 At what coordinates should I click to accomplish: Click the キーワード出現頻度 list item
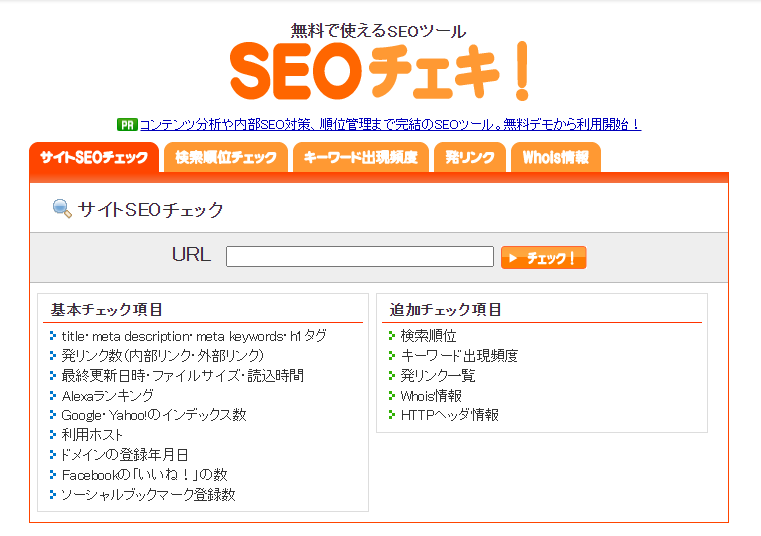(459, 355)
